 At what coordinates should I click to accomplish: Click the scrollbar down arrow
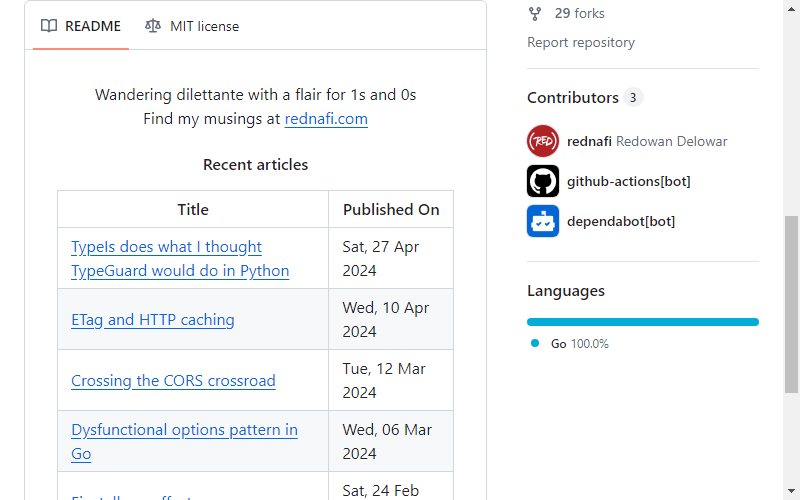click(x=791, y=491)
